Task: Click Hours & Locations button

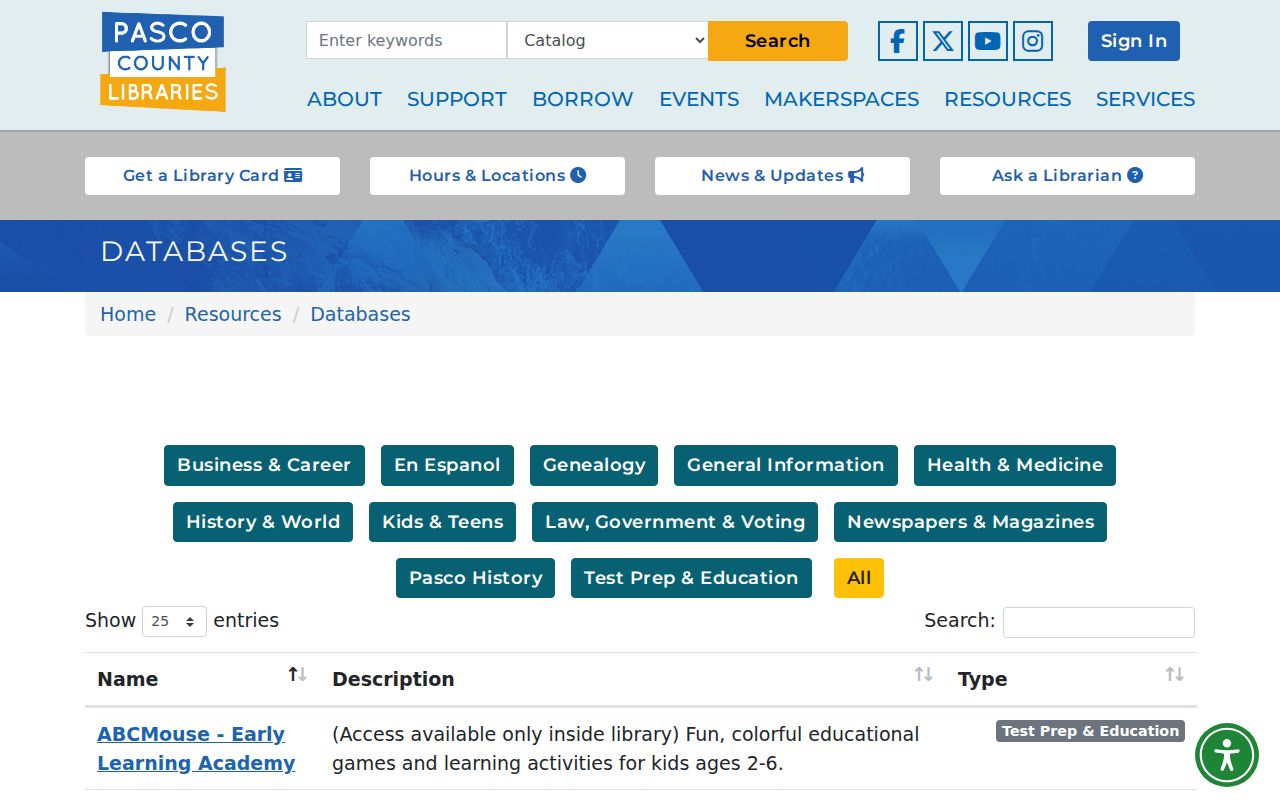Action: click(497, 176)
